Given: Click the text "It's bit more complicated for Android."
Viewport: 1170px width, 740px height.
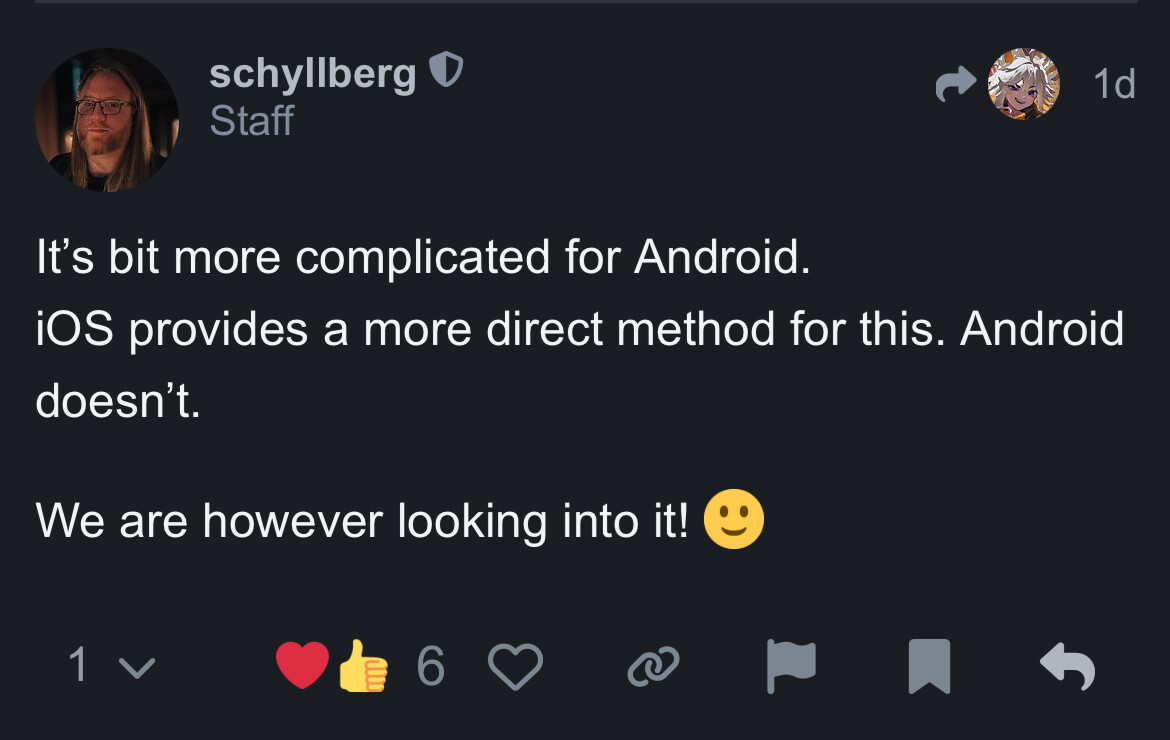Looking at the screenshot, I should coord(422,258).
